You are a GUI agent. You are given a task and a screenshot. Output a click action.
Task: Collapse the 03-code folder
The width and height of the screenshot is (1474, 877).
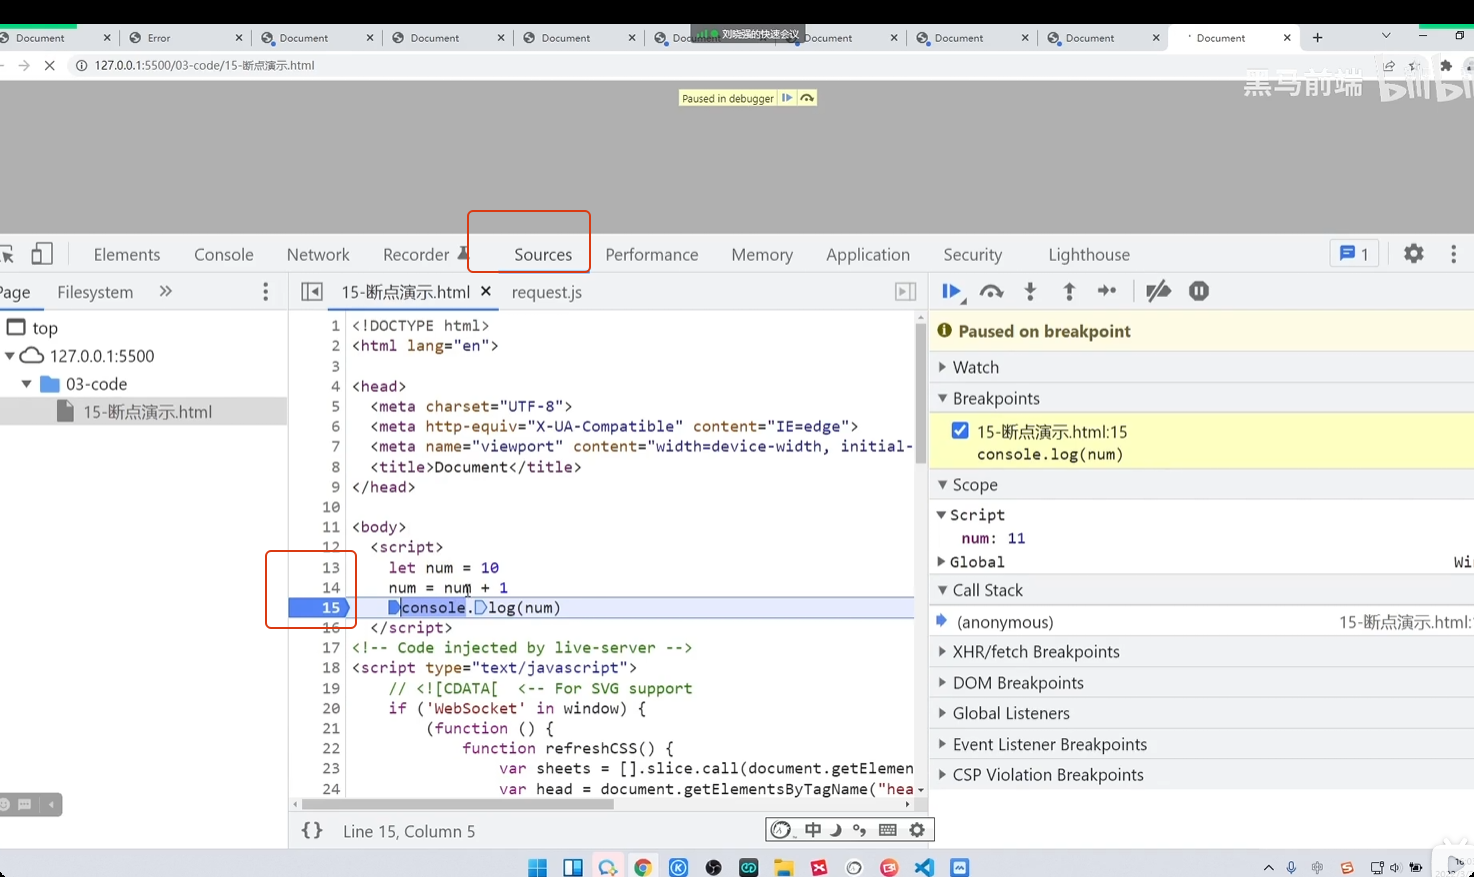pyautogui.click(x=27, y=383)
